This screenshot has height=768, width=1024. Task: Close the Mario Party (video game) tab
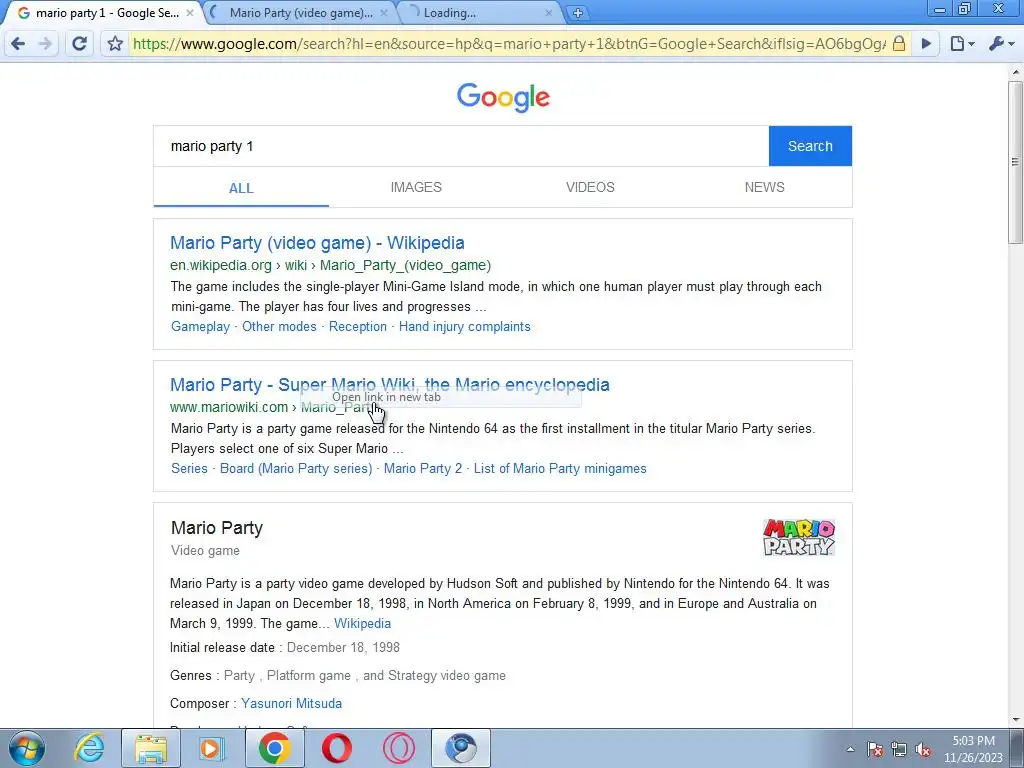pos(384,12)
